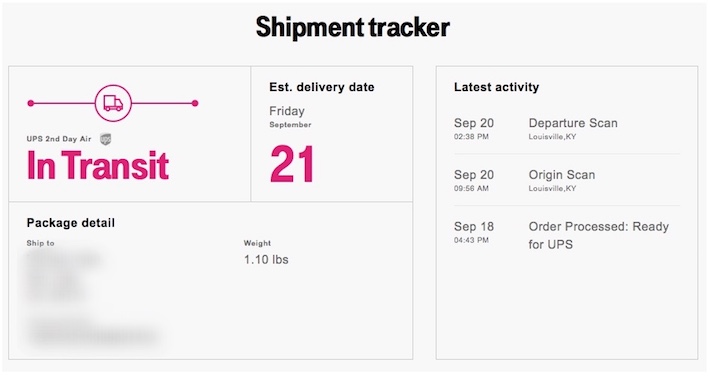Click the delivery truck icon in circle
This screenshot has height=376, width=710.
point(113,103)
